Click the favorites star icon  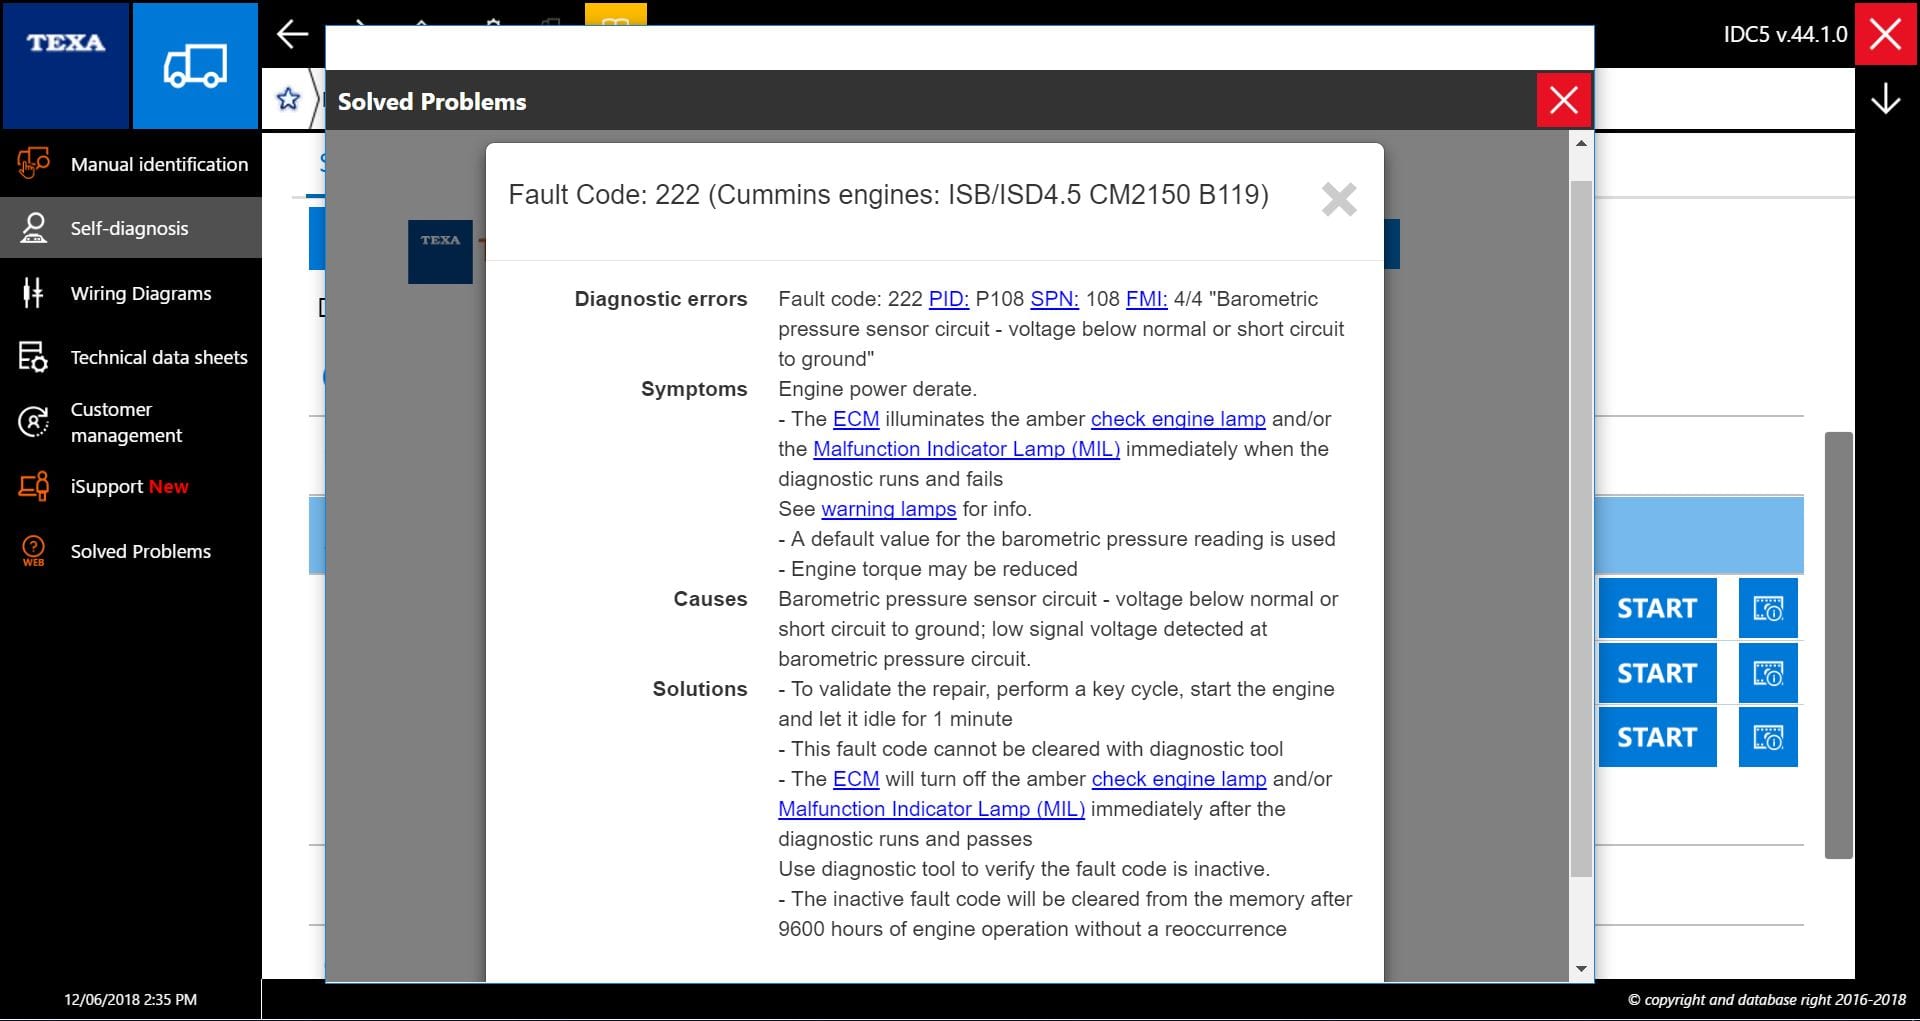[x=288, y=99]
